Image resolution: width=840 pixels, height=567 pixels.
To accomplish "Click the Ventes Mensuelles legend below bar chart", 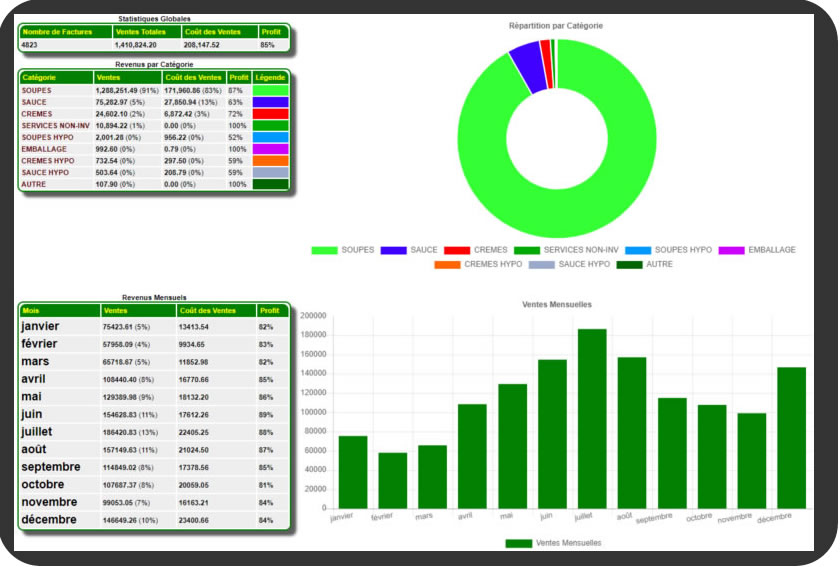I will click(x=553, y=543).
